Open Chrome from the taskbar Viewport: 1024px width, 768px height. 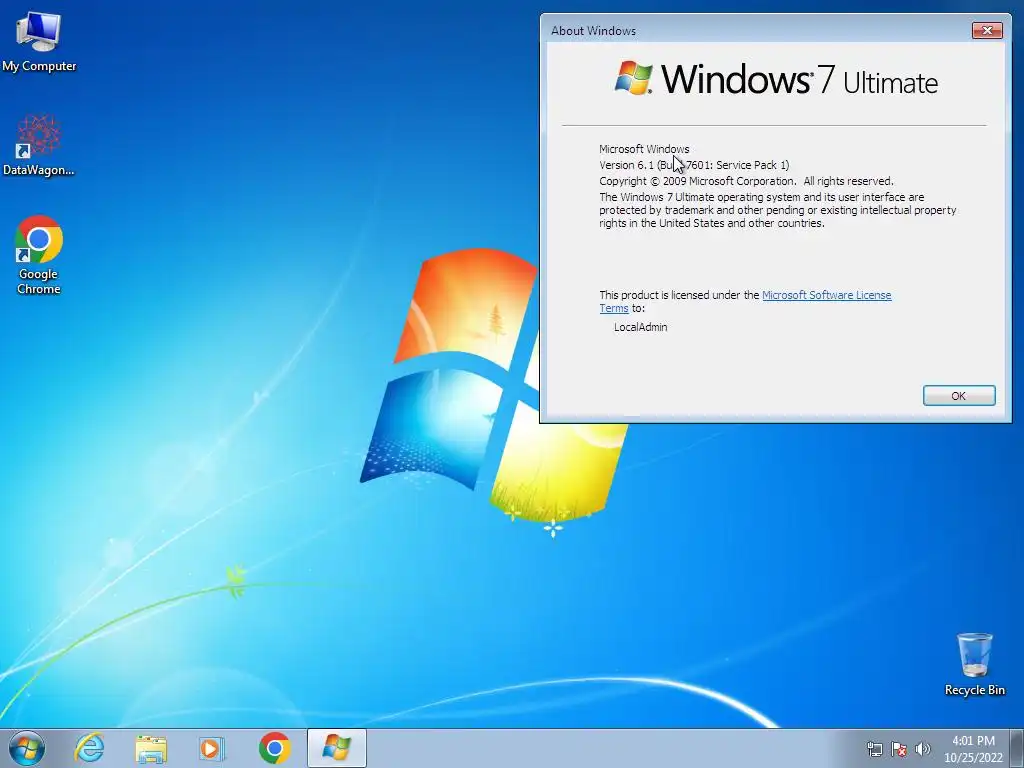(274, 748)
